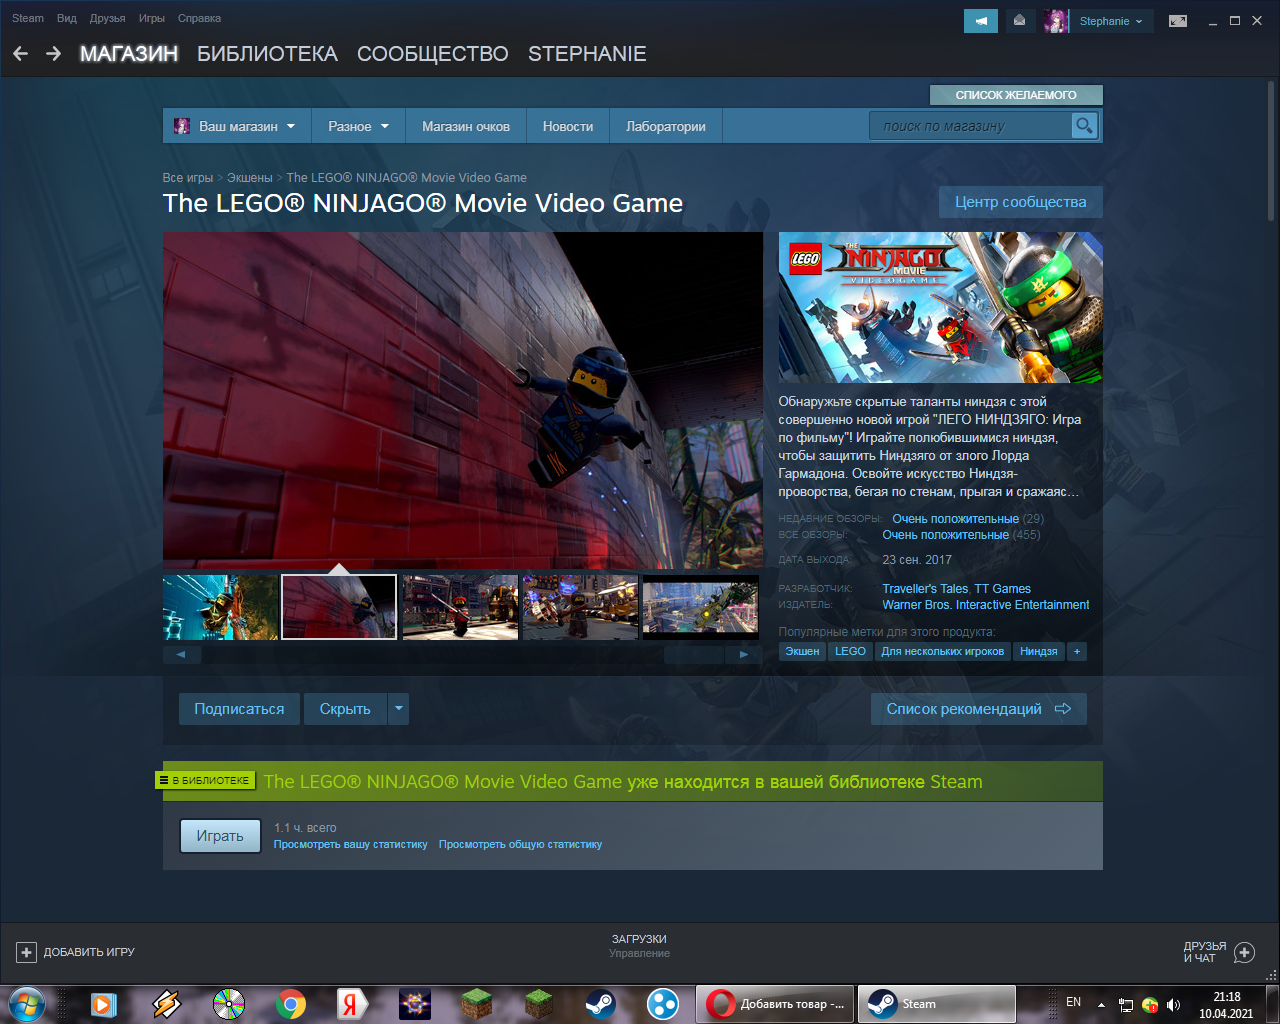Screen dimensions: 1280x1024
Task: Click the Stephanie profile avatar
Action: tap(1056, 21)
